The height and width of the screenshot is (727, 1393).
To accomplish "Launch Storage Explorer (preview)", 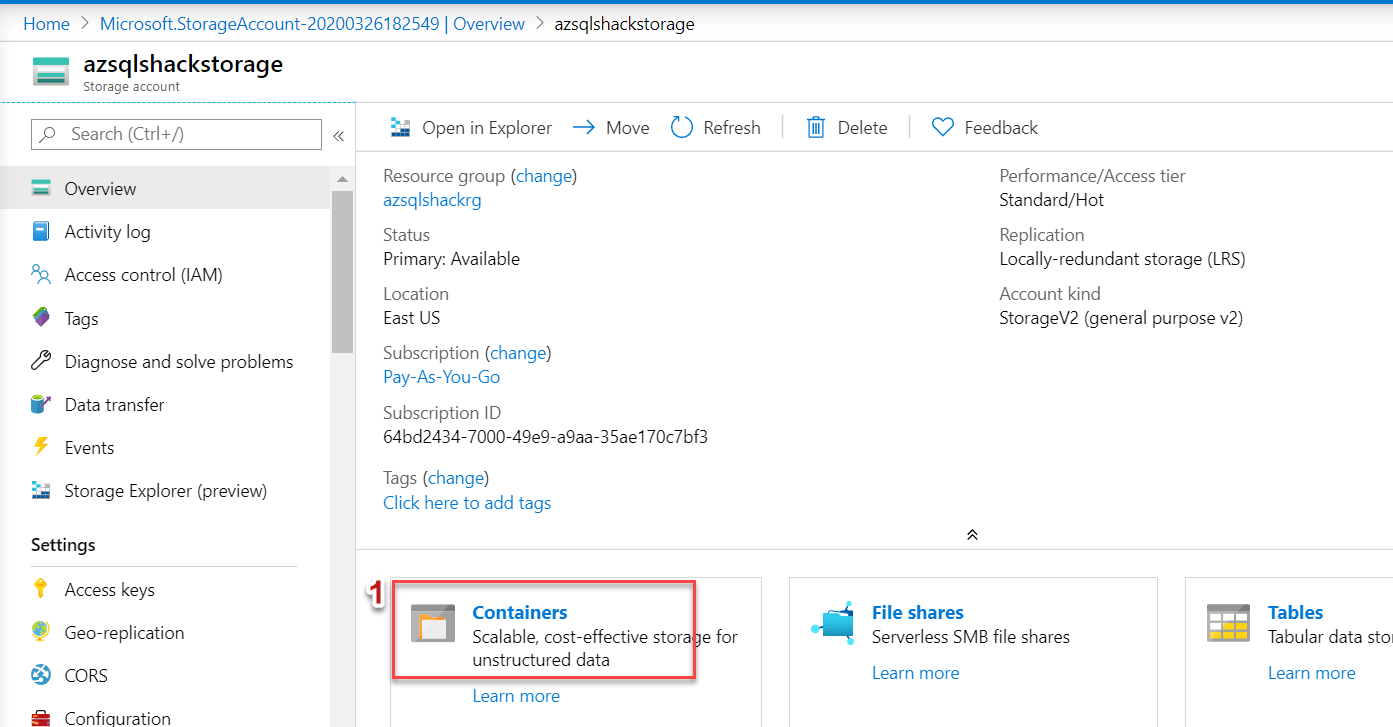I will (166, 490).
